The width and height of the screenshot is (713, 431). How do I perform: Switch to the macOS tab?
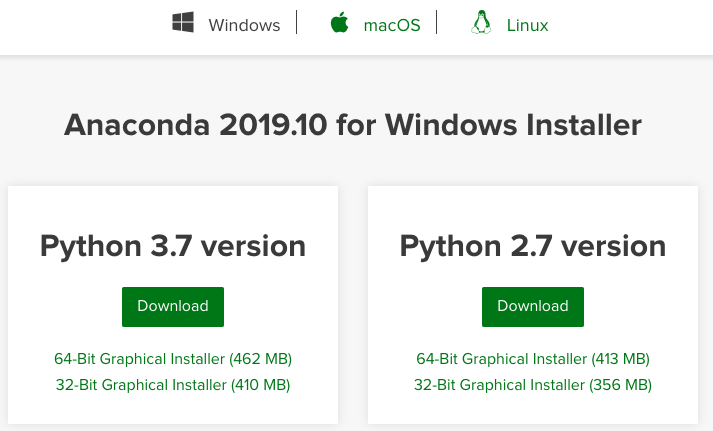coord(392,25)
